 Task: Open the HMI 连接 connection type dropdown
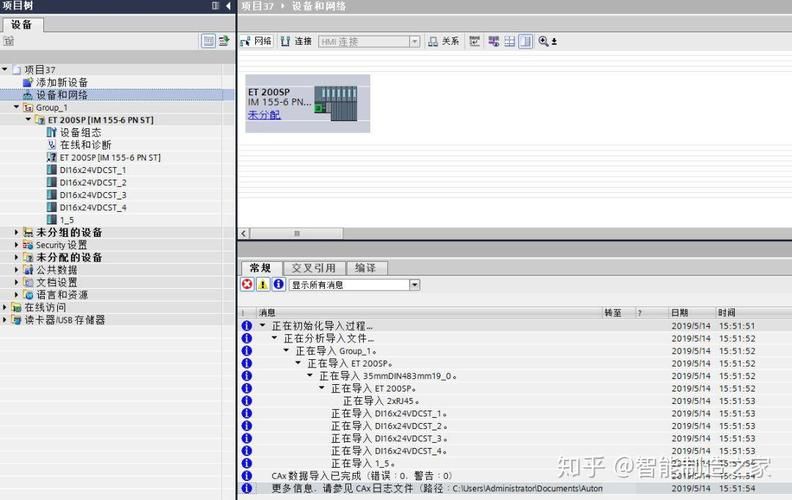tap(414, 41)
